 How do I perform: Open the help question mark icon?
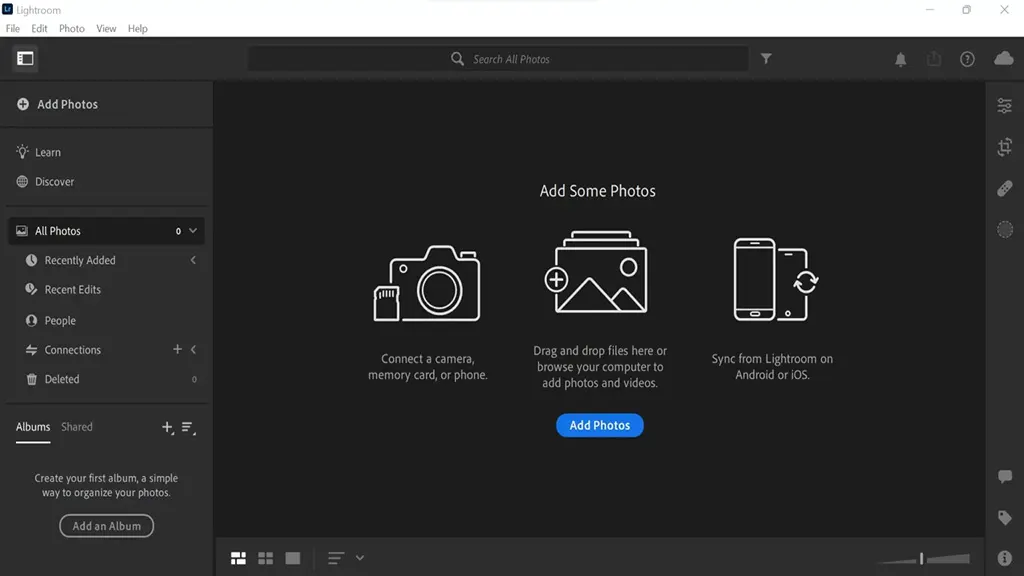tap(967, 59)
